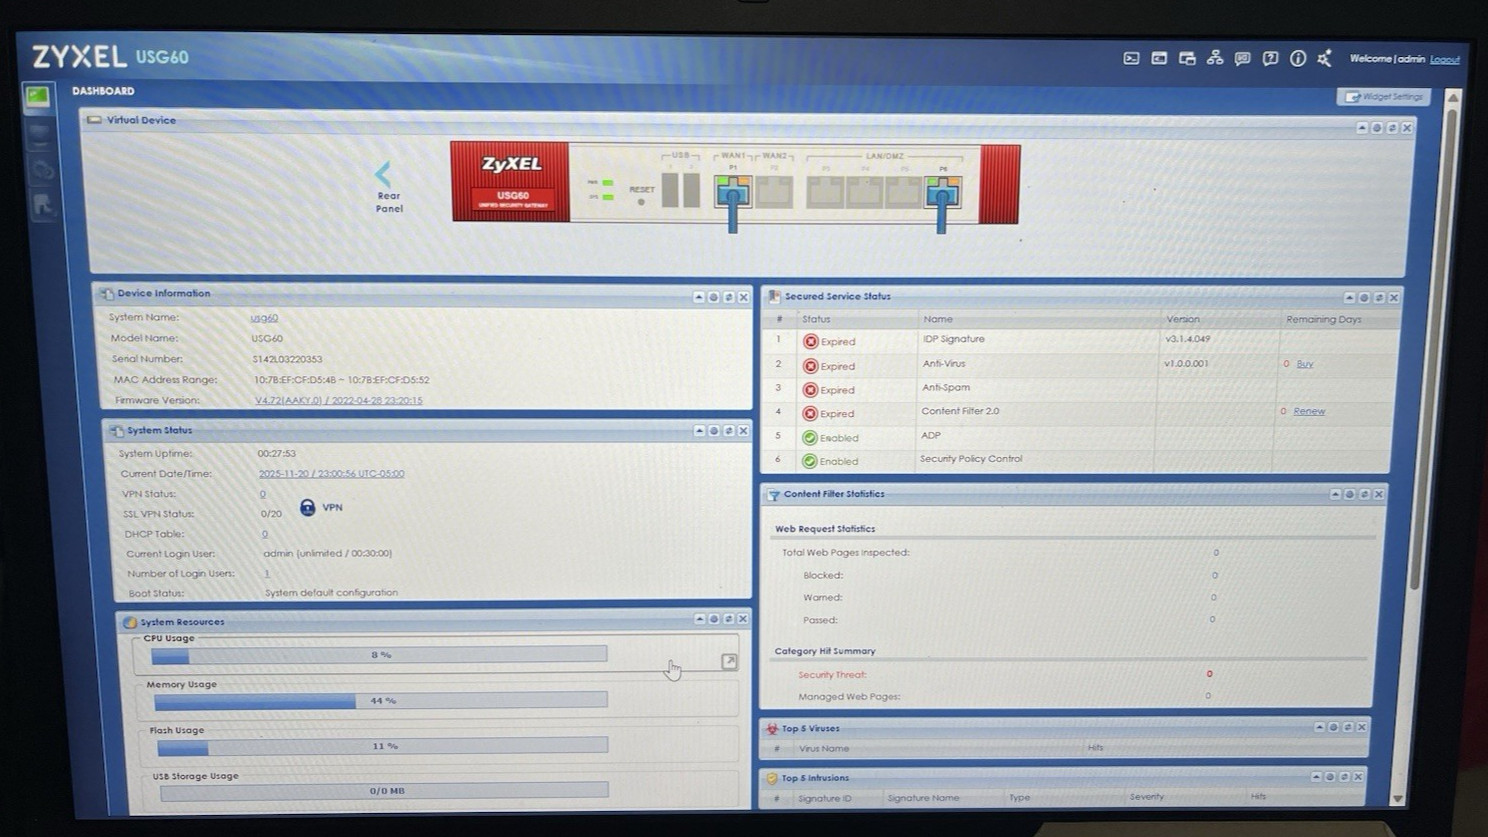
Task: Open the Object Reference icon in header
Action: (x=1187, y=58)
